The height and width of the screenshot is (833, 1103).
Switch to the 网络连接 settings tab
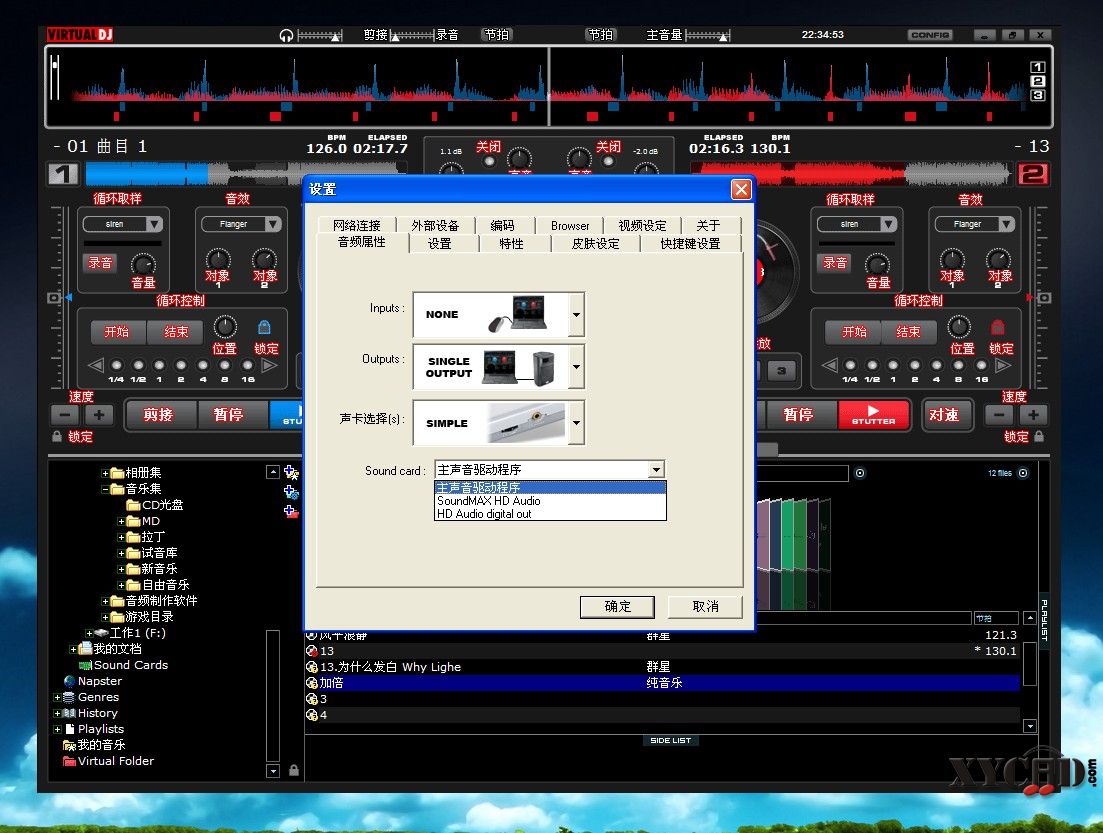tap(357, 225)
